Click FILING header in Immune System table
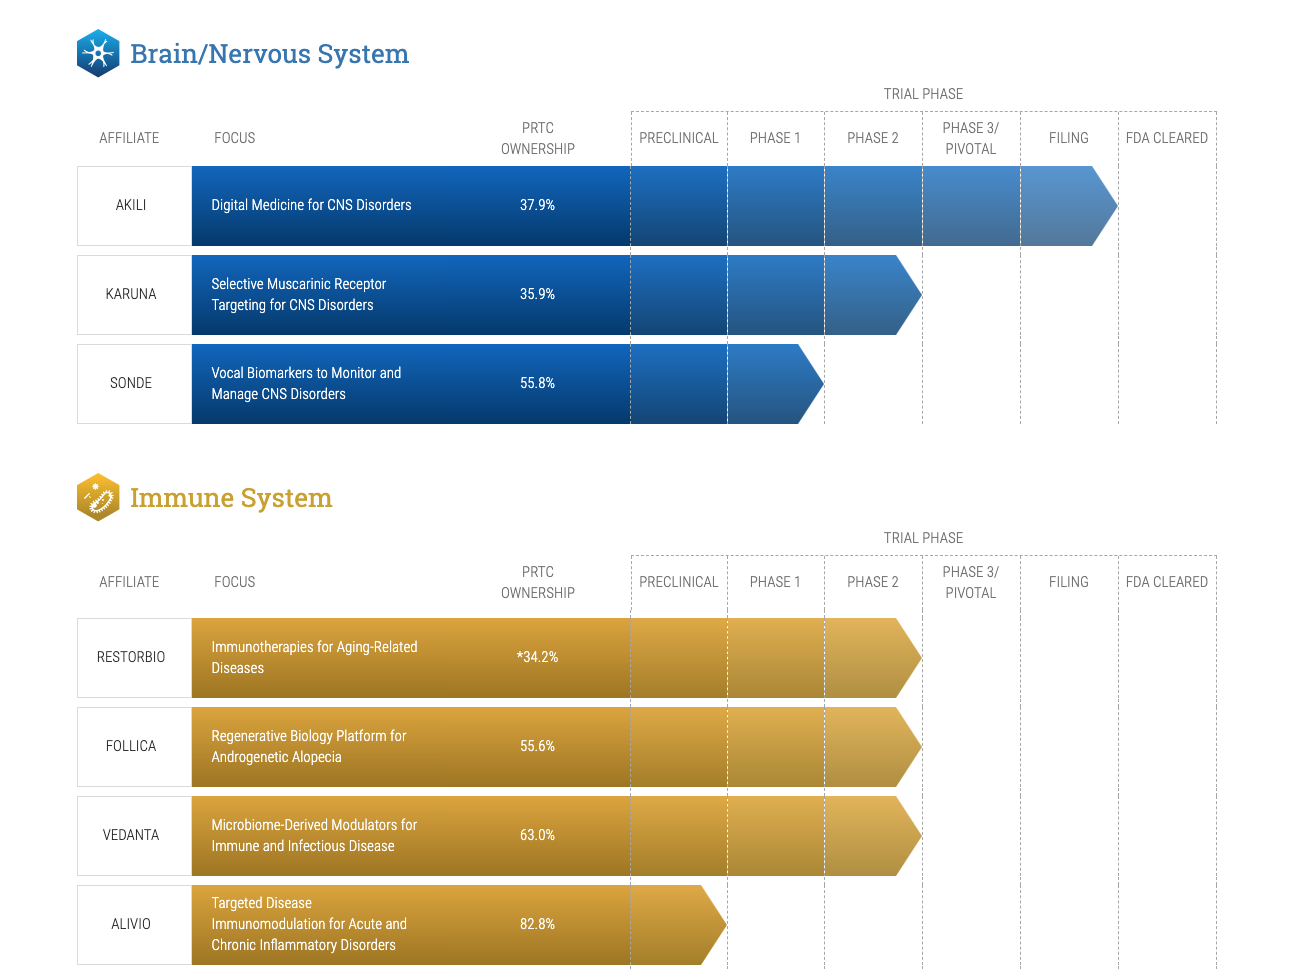 pyautogui.click(x=1069, y=582)
